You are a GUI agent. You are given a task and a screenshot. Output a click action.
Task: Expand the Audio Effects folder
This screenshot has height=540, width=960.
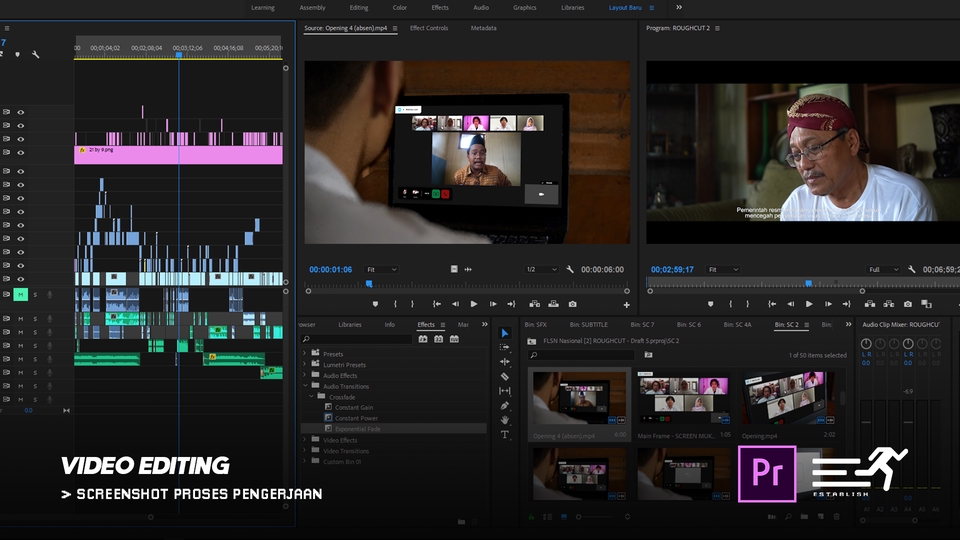[x=304, y=375]
